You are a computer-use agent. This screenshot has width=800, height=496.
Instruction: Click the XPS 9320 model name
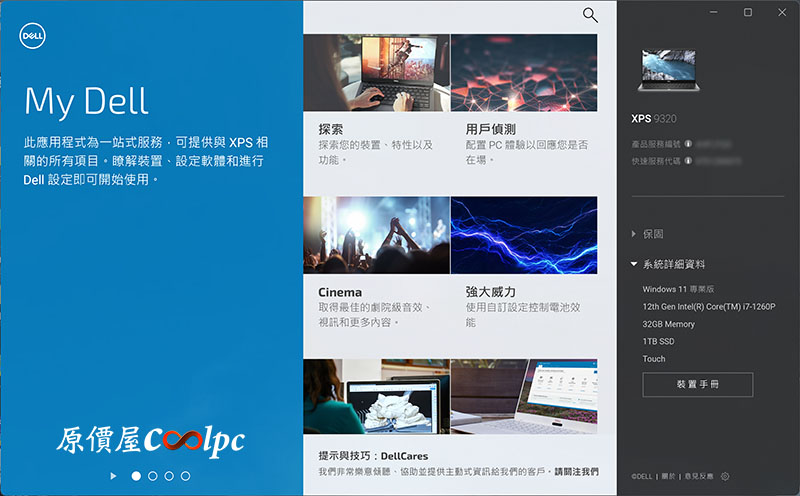(654, 119)
